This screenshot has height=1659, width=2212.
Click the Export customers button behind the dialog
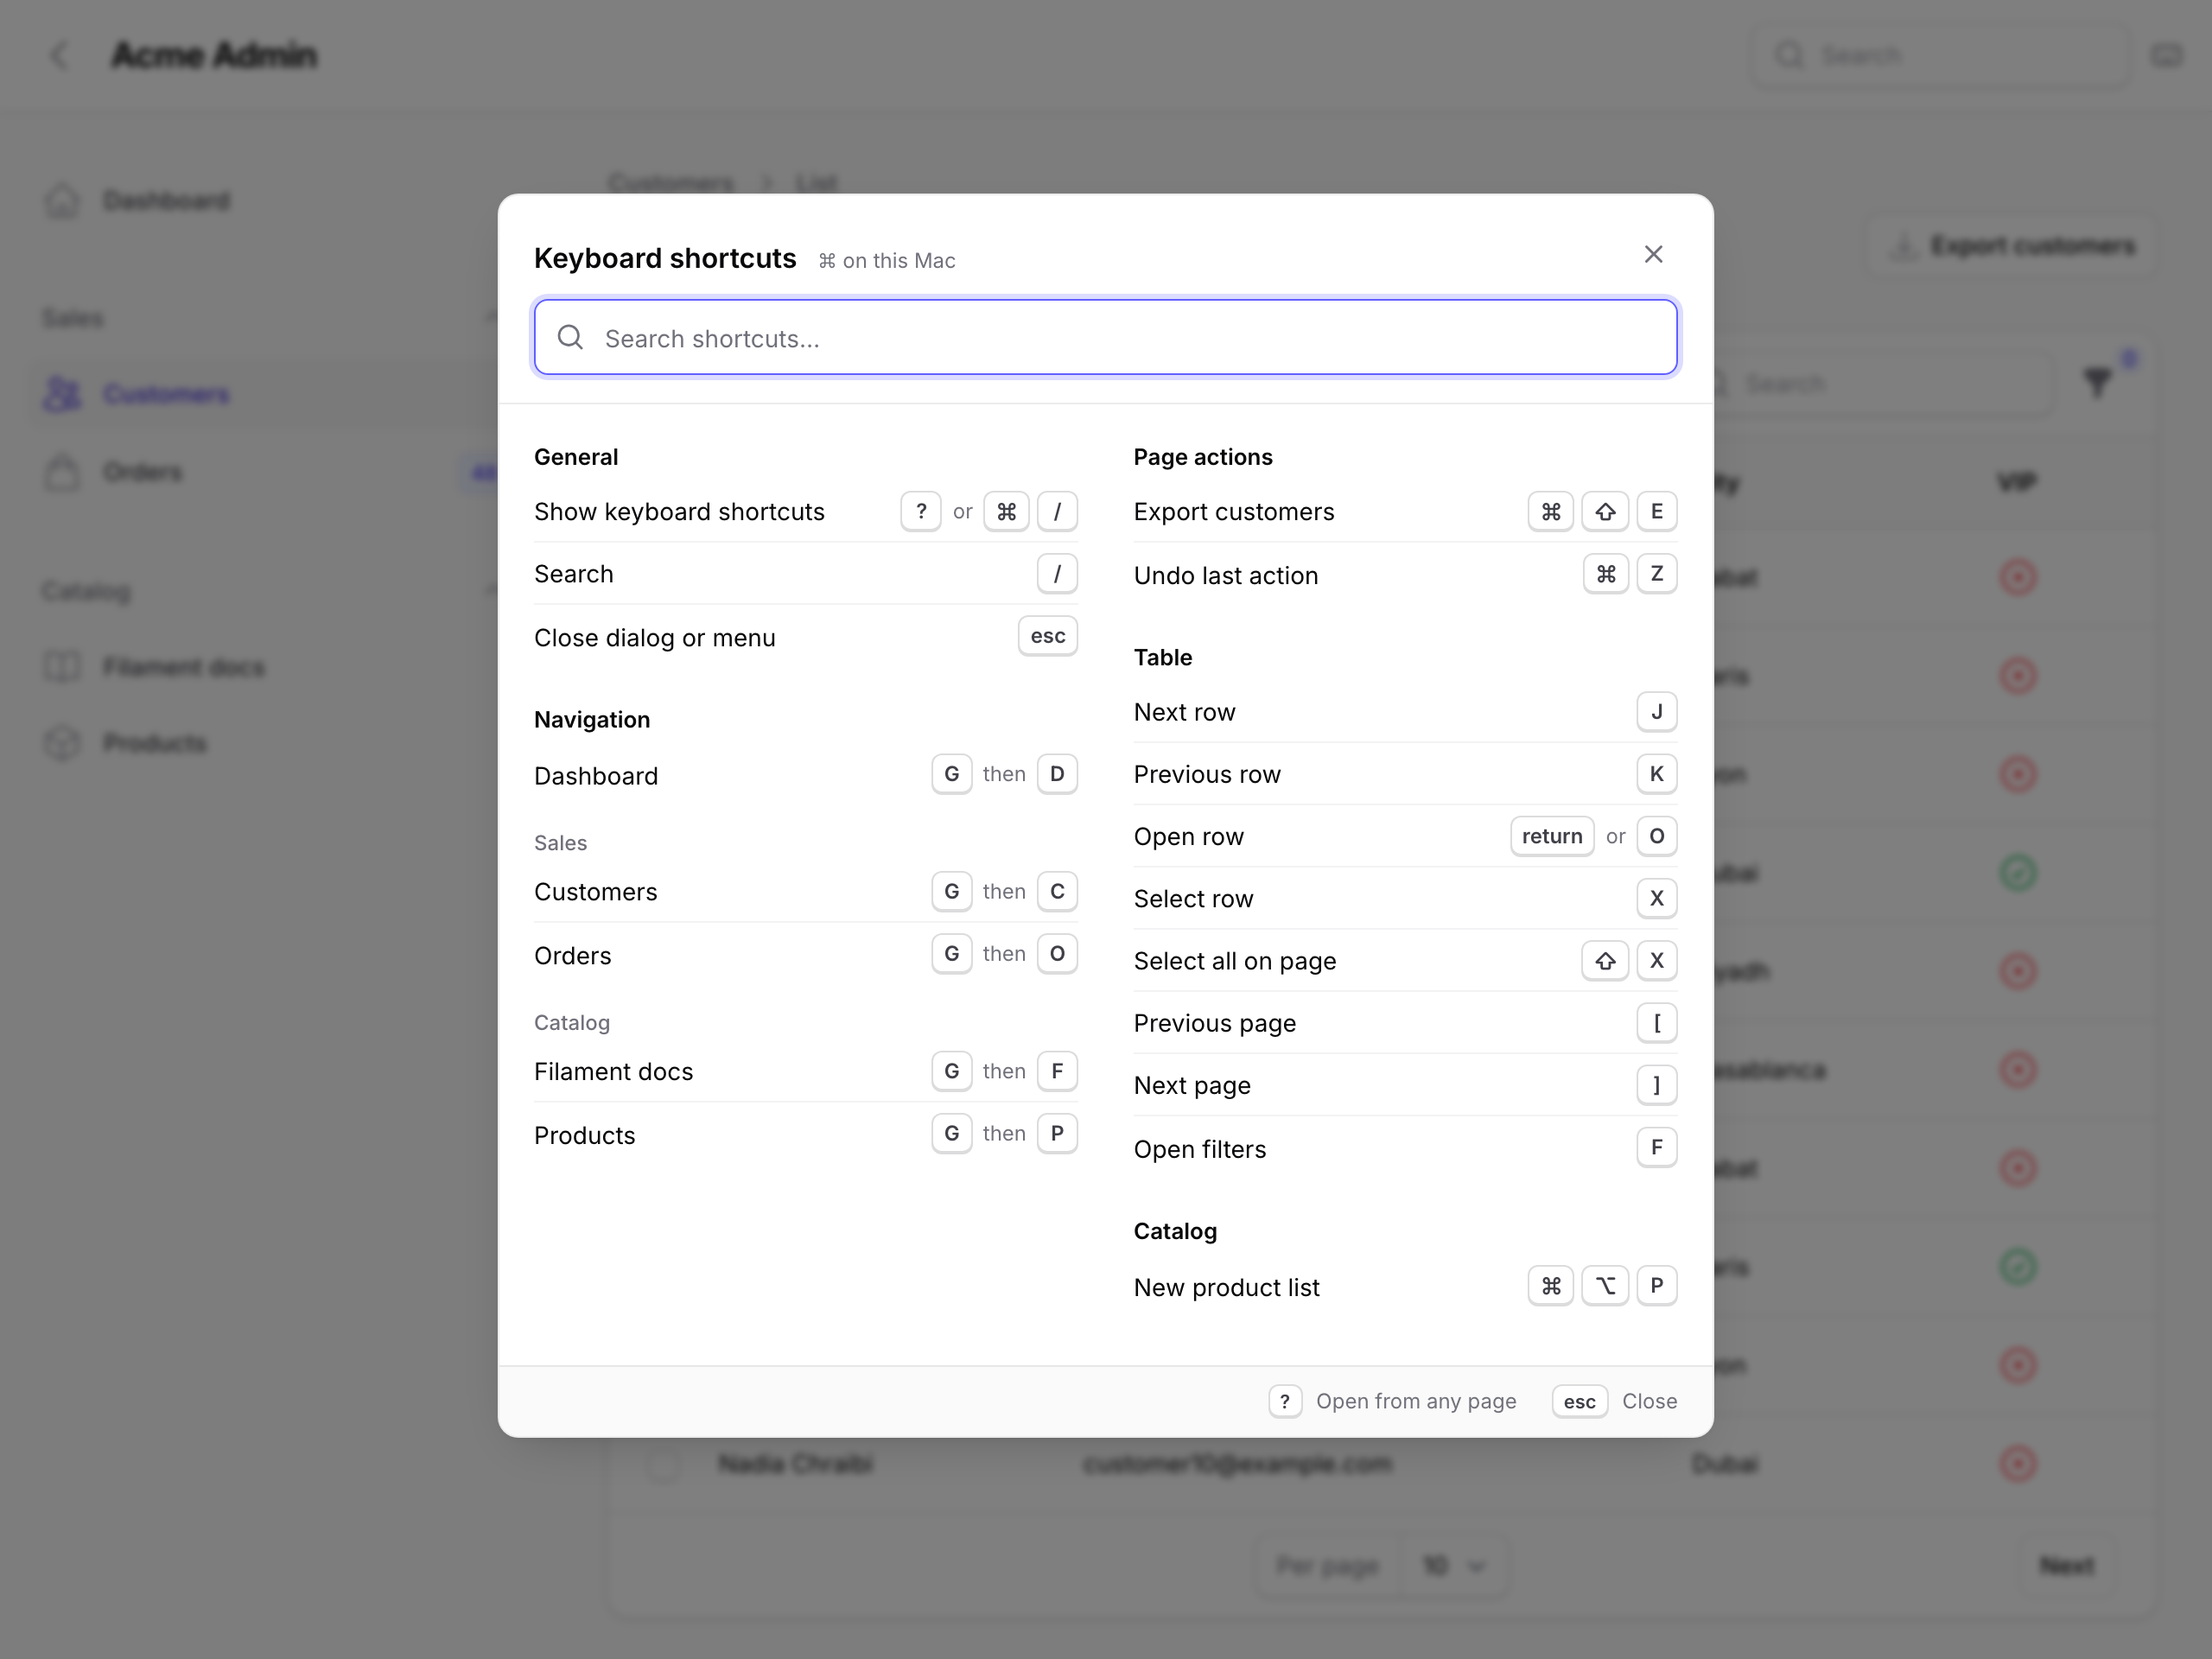coord(2012,245)
